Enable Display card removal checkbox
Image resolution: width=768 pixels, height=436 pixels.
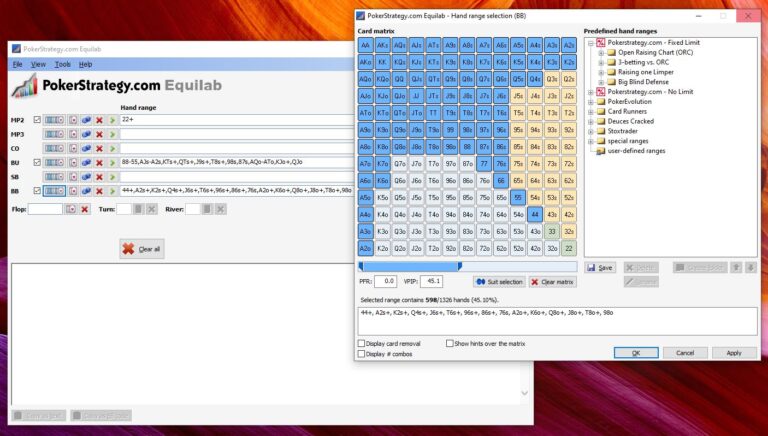click(x=362, y=343)
